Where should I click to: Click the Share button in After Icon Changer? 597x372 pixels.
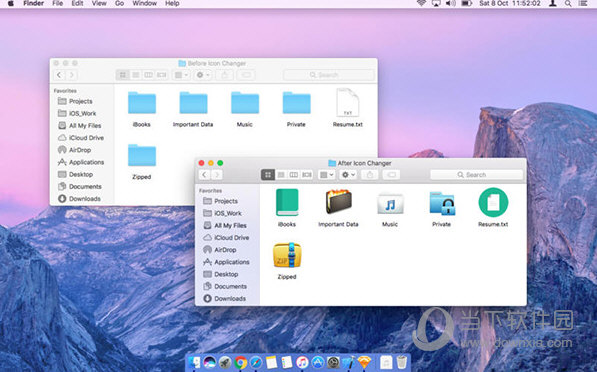click(x=369, y=175)
